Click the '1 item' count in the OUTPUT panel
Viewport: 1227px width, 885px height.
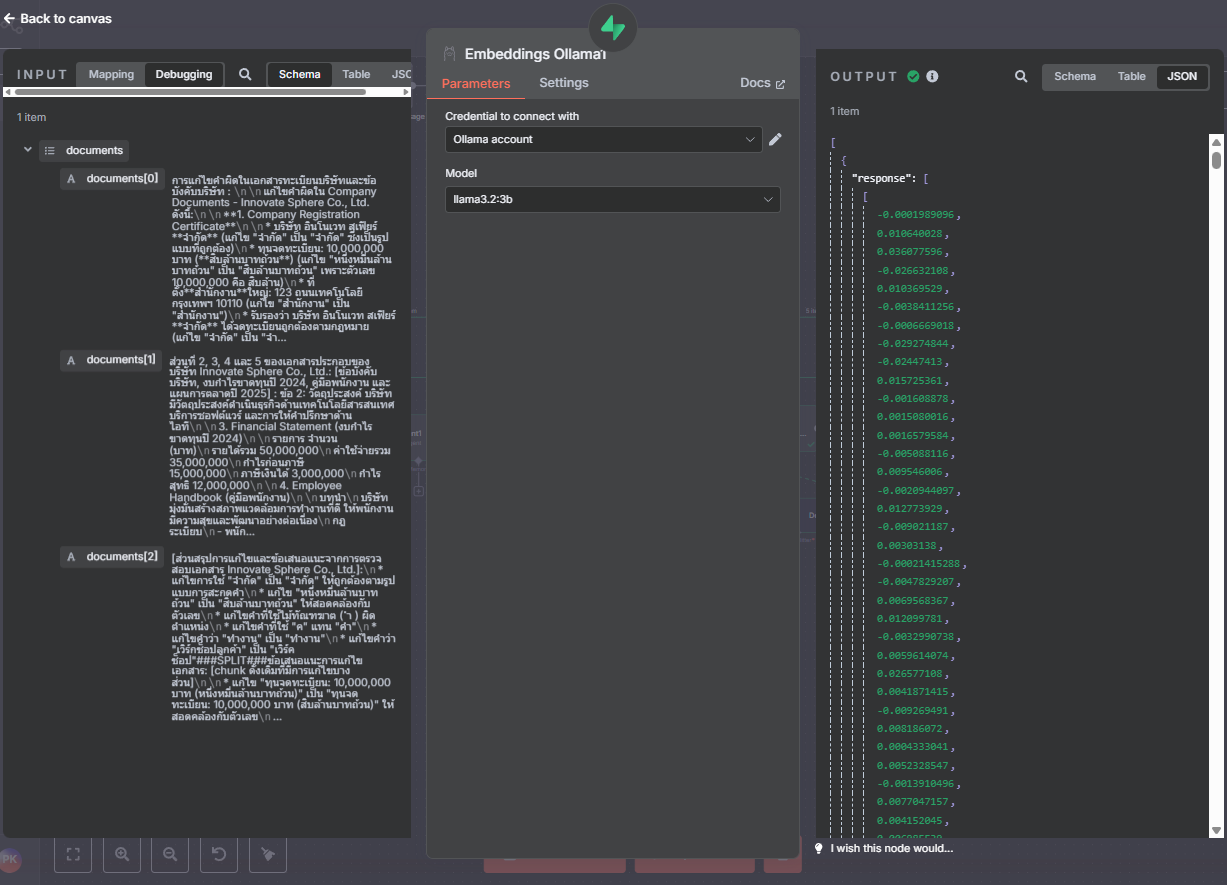[845, 111]
